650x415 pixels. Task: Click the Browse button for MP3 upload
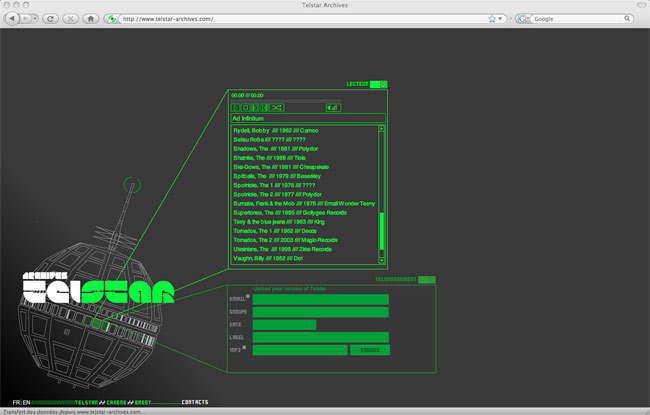[x=370, y=350]
